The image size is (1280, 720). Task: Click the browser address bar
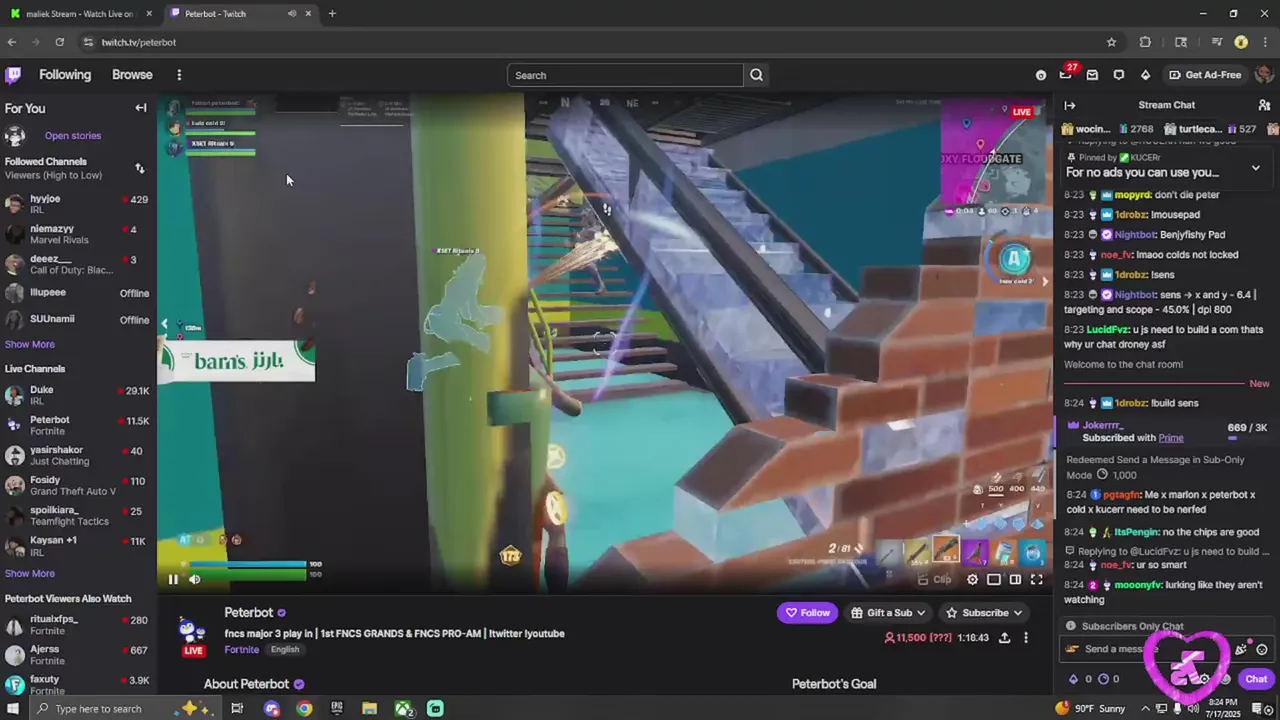tap(590, 42)
